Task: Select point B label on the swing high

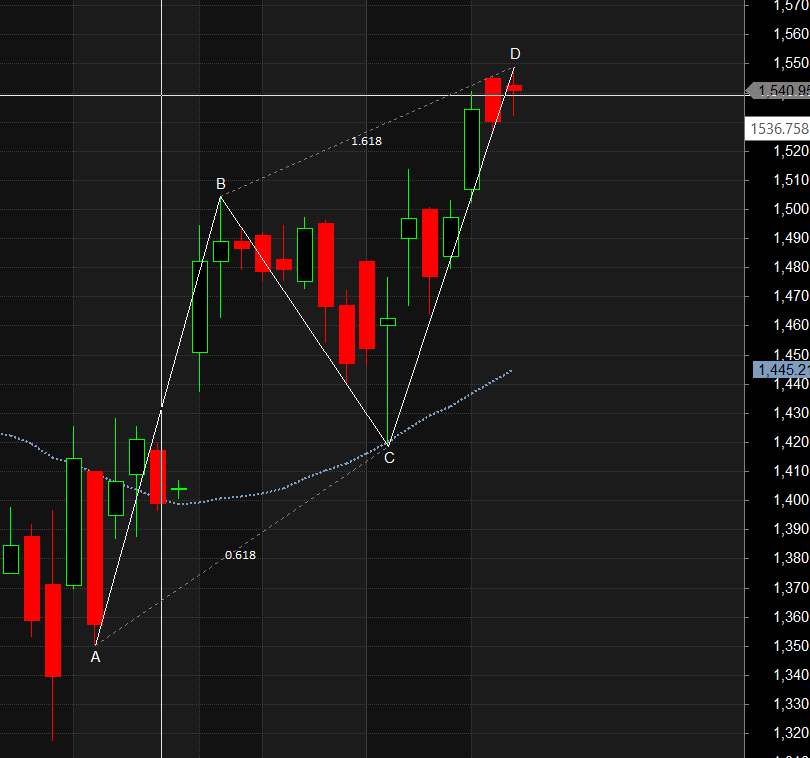Action: (x=221, y=184)
